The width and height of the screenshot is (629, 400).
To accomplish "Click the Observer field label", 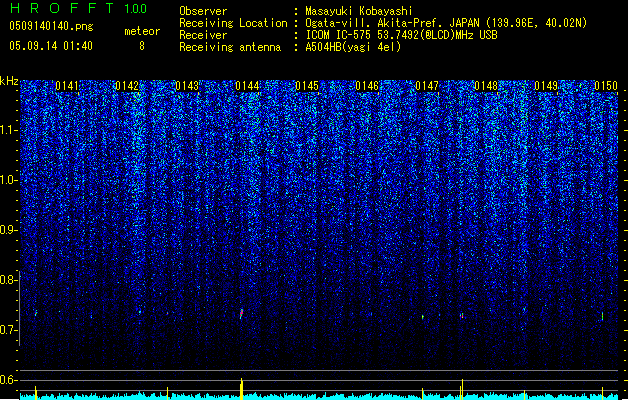I will (203, 11).
